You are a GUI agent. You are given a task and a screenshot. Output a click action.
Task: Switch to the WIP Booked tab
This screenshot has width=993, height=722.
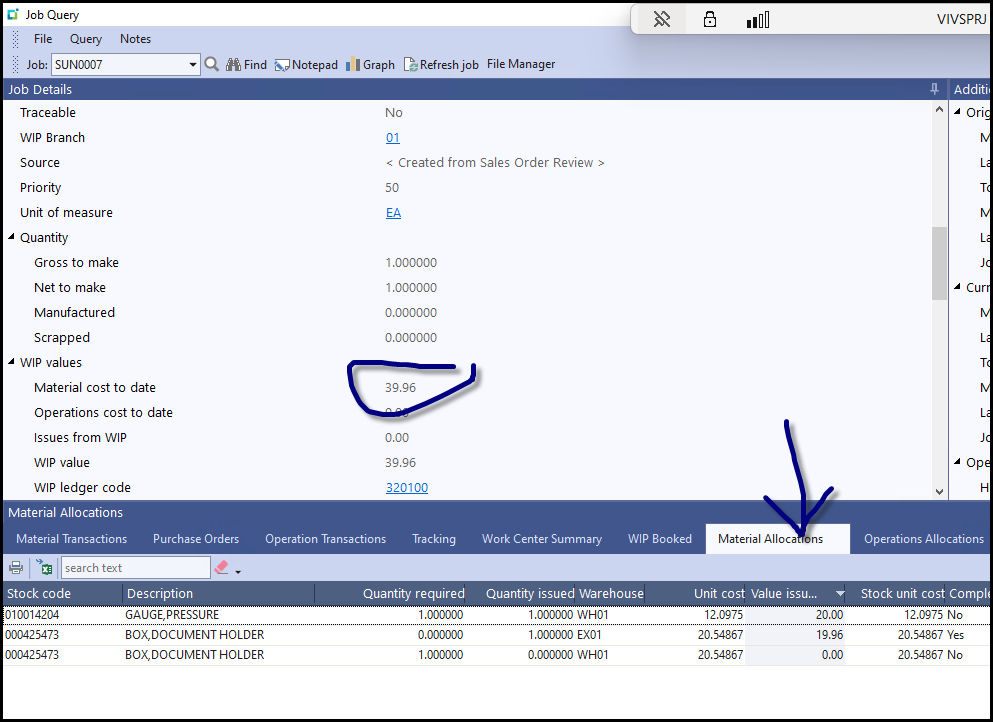pos(659,539)
